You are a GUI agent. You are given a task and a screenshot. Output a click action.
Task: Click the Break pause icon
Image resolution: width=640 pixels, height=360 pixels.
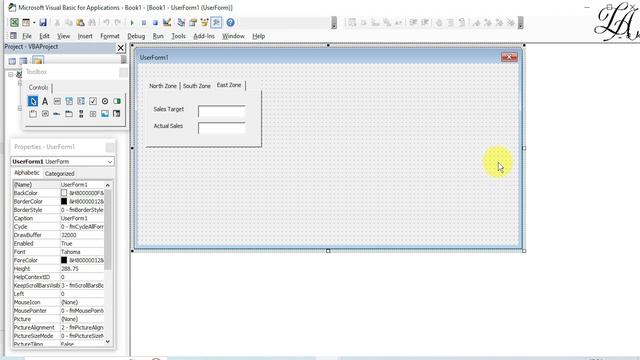tap(144, 23)
